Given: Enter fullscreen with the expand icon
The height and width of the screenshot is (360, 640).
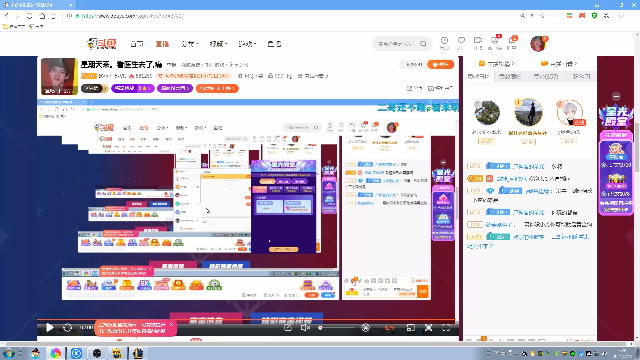Looking at the screenshot, I should point(446,327).
